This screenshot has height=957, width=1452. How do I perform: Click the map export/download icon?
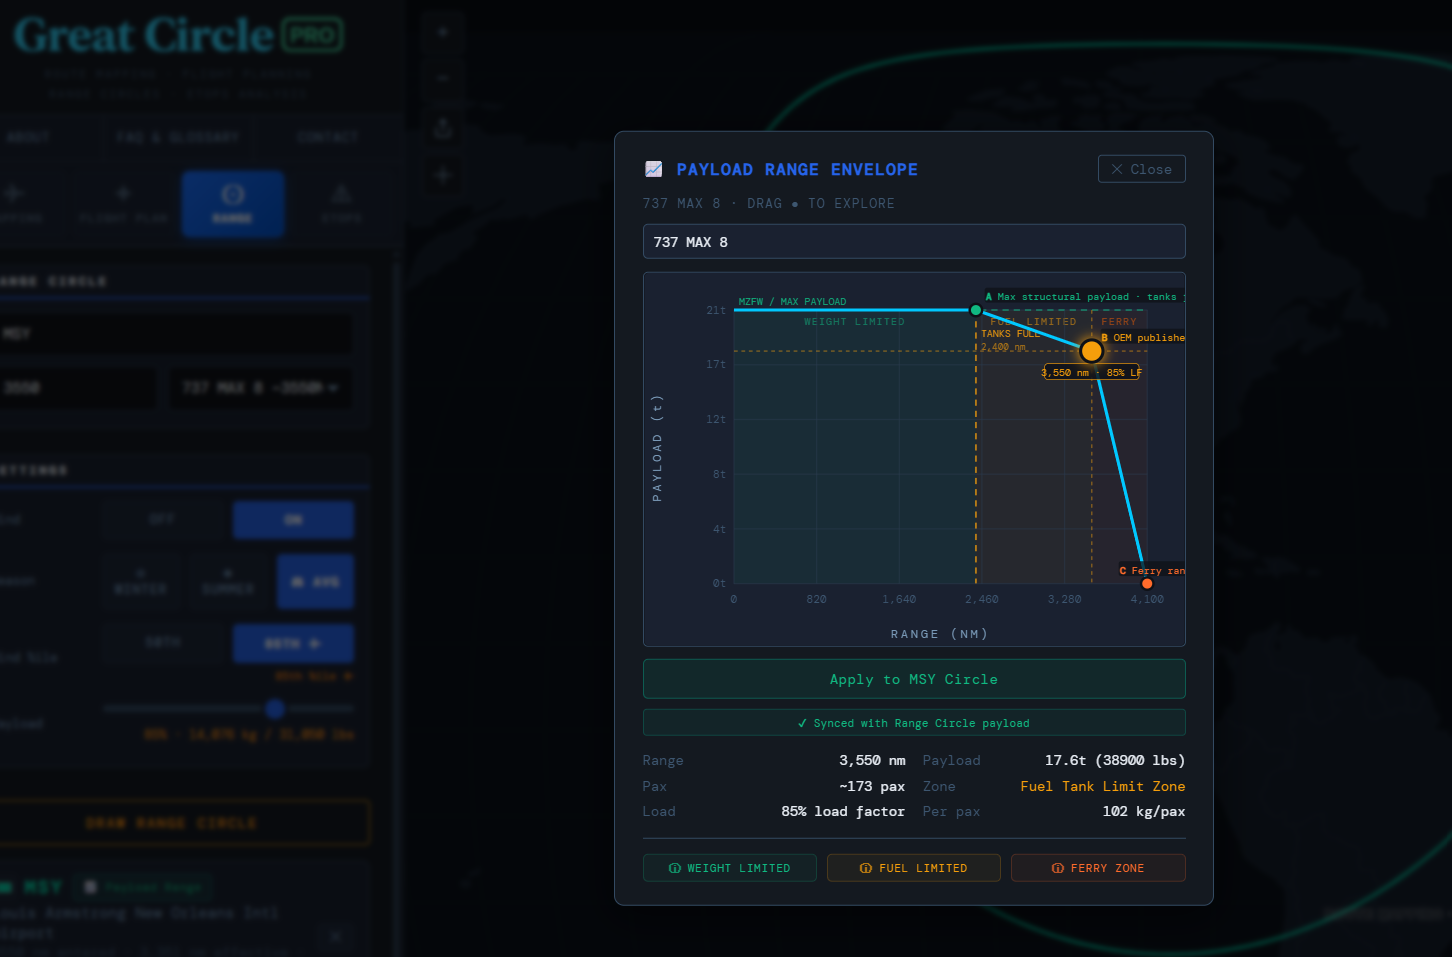443,128
